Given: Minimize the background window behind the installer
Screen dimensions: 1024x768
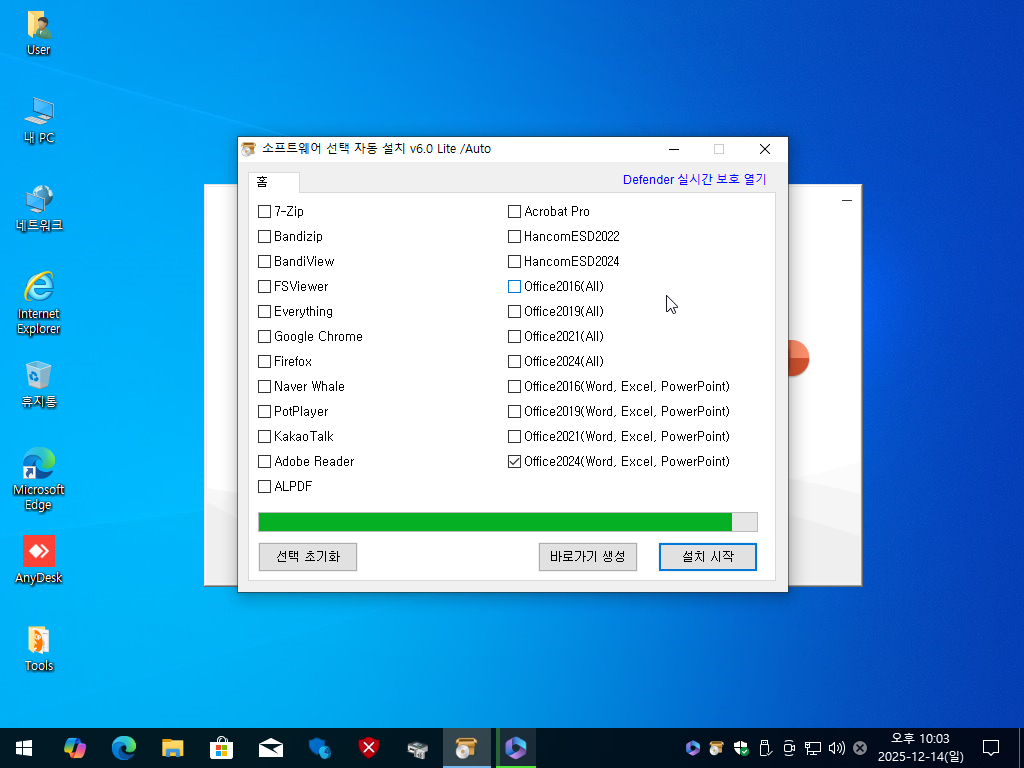Looking at the screenshot, I should 847,200.
